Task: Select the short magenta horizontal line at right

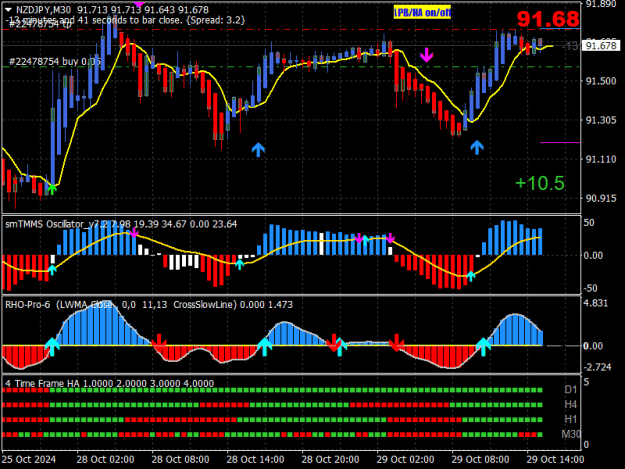Action: coord(560,142)
